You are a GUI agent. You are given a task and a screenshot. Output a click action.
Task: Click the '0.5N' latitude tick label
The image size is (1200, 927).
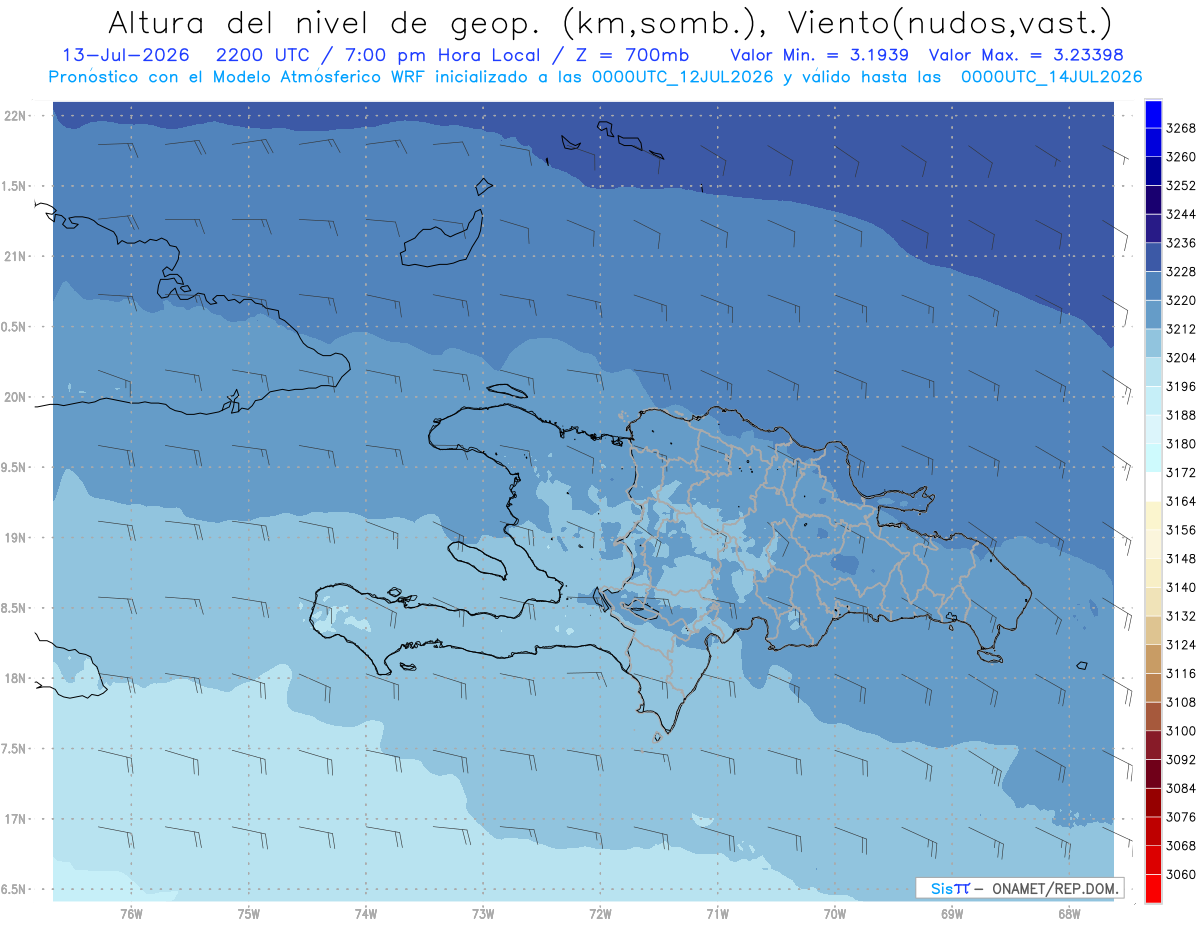pyautogui.click(x=12, y=327)
